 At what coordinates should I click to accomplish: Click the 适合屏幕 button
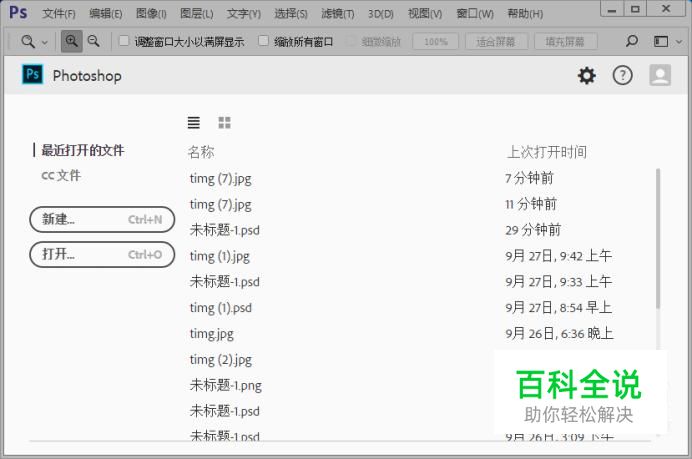496,42
